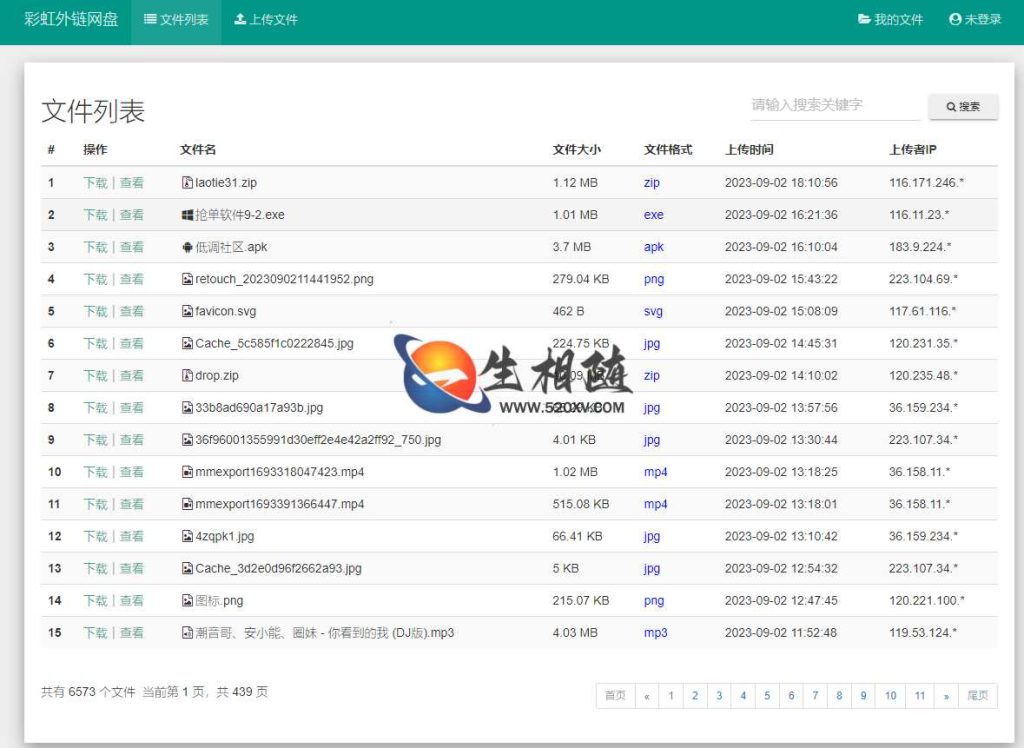Screen dimensions: 1024x748
Task: Click 首页 in the pagination bar
Action: click(614, 694)
